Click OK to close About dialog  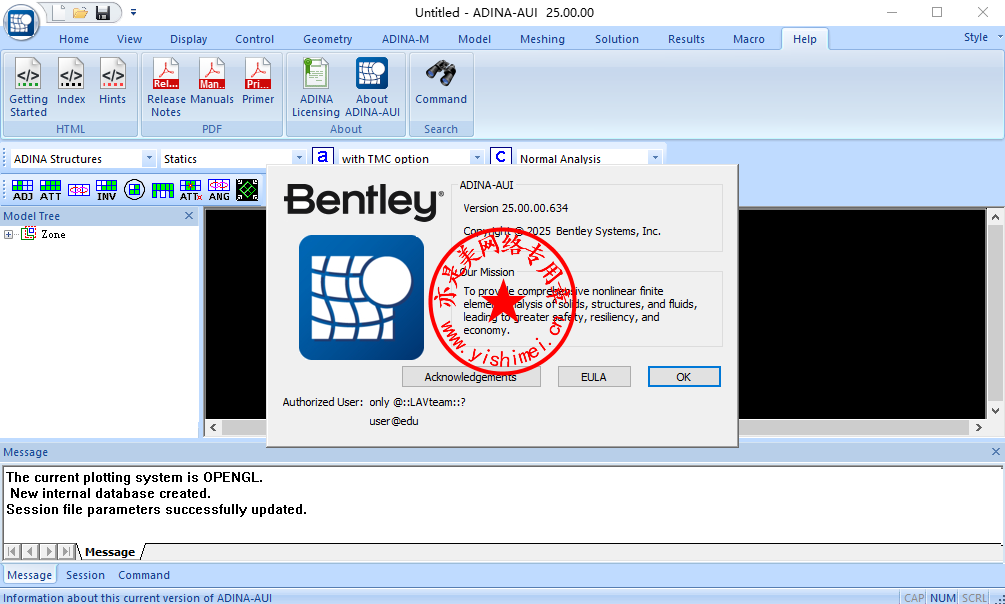point(684,377)
